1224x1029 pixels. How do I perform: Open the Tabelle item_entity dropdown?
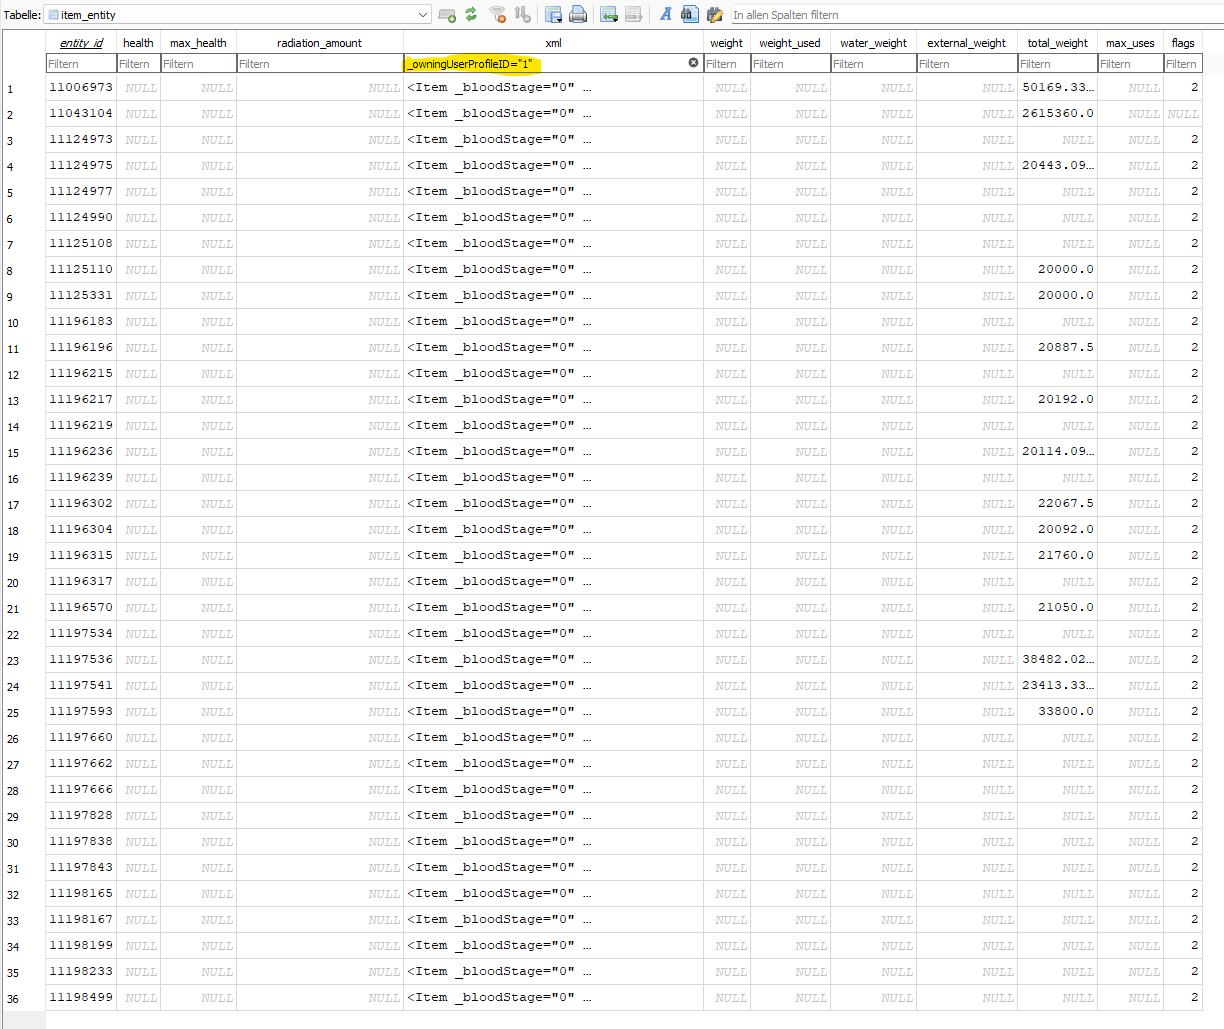pyautogui.click(x=423, y=15)
